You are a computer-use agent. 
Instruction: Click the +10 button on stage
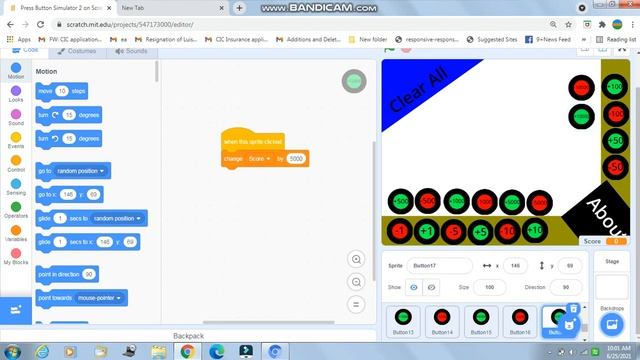535,230
